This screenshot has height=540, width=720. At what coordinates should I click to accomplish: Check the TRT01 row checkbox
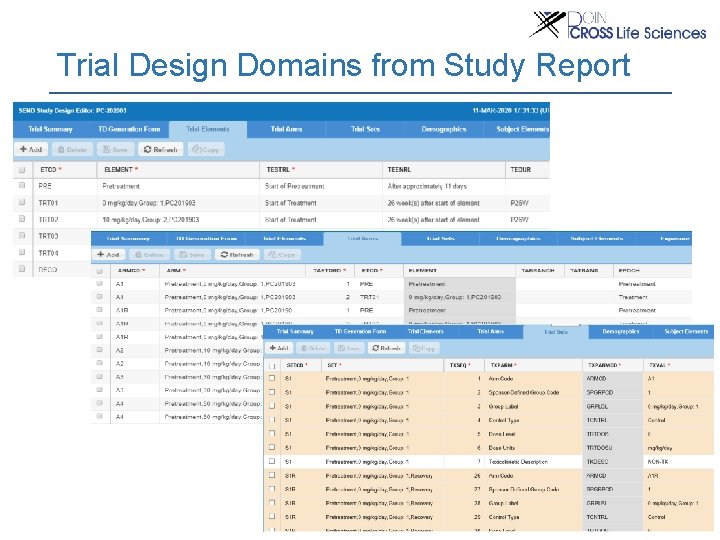[22, 202]
